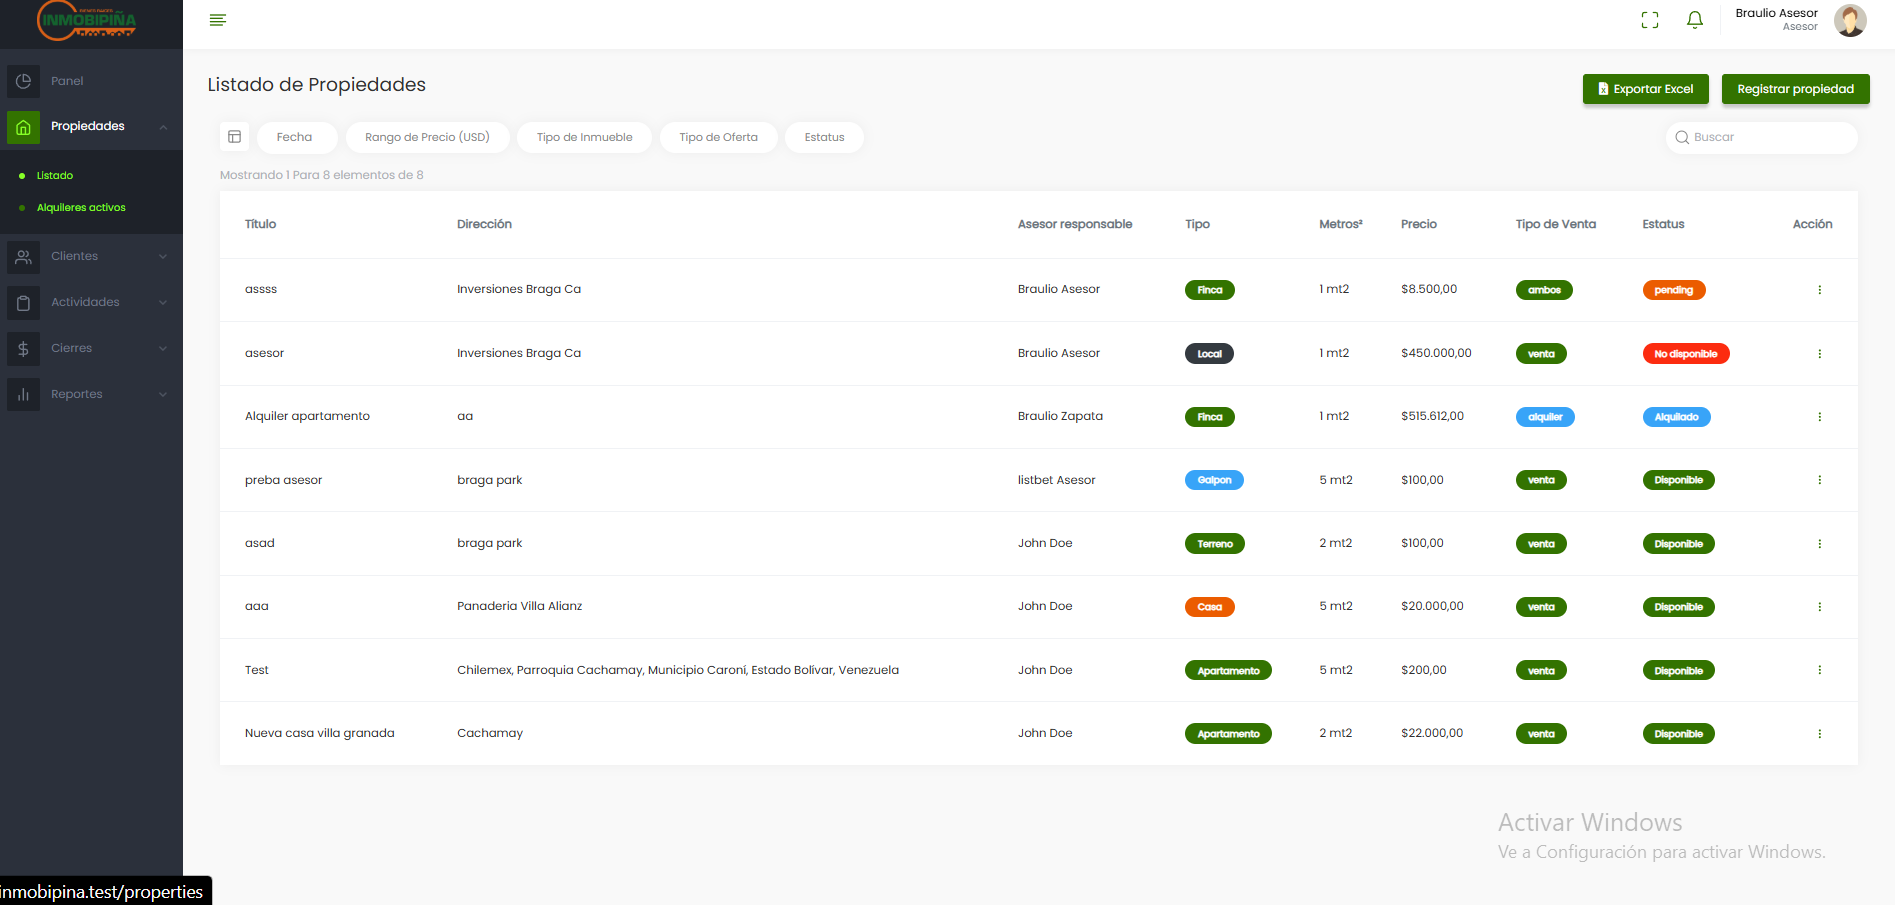The height and width of the screenshot is (905, 1895).
Task: Click the Terreno type badge
Action: coord(1214,544)
